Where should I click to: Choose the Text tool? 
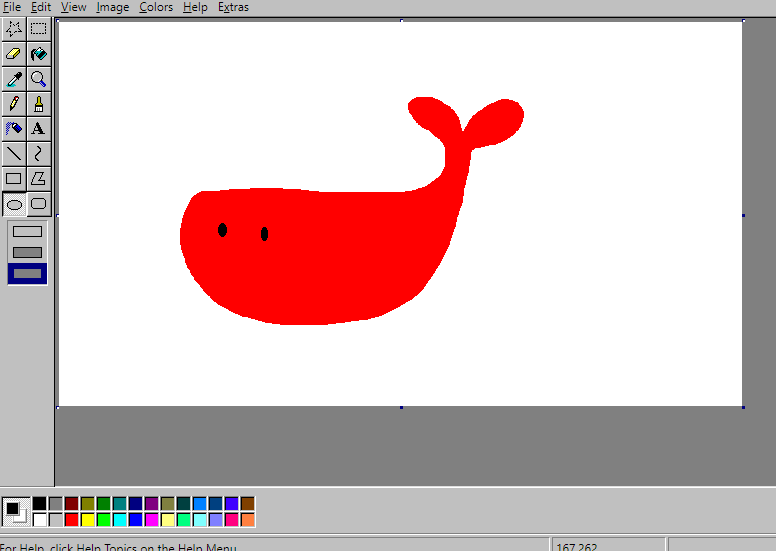39,129
